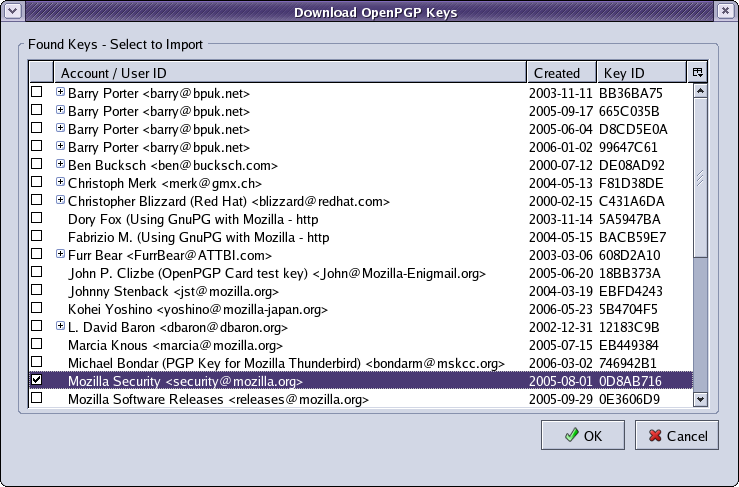
Task: Expand the L. David Baron entry
Action: (x=60, y=326)
